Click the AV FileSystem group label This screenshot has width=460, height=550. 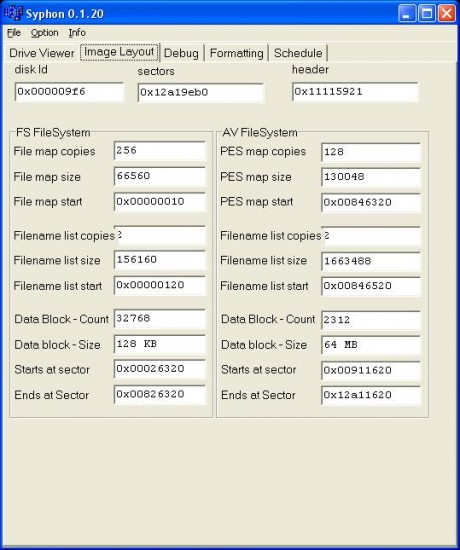coord(260,133)
